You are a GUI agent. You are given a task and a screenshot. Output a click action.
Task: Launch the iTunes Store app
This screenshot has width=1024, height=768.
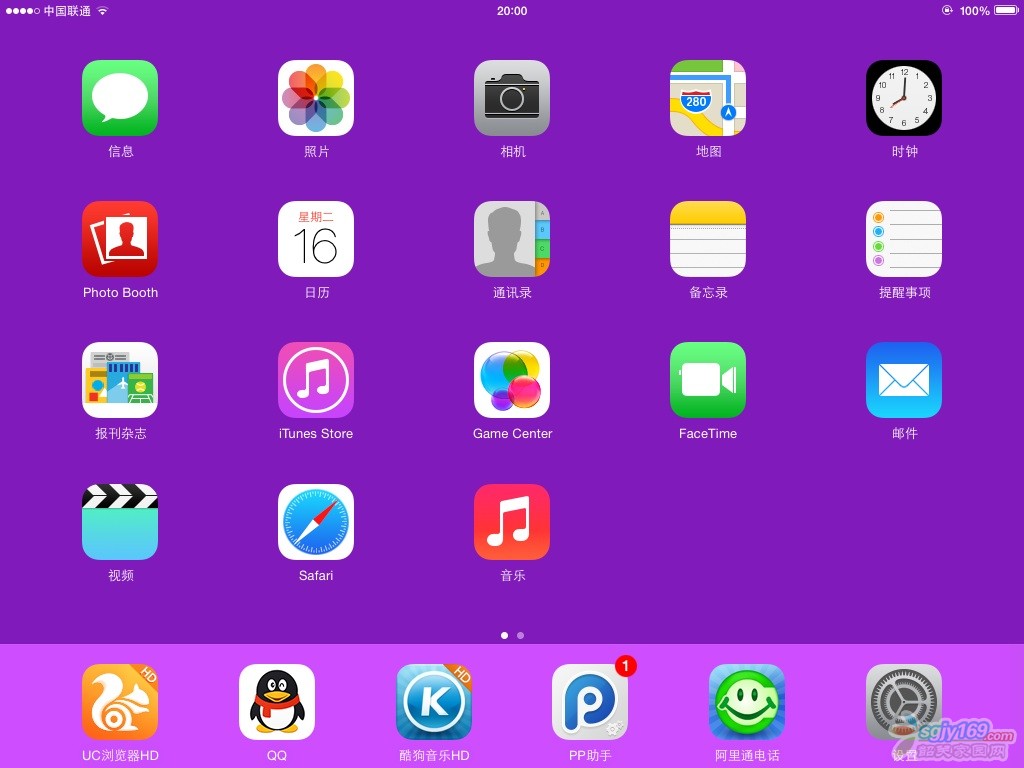pos(316,380)
